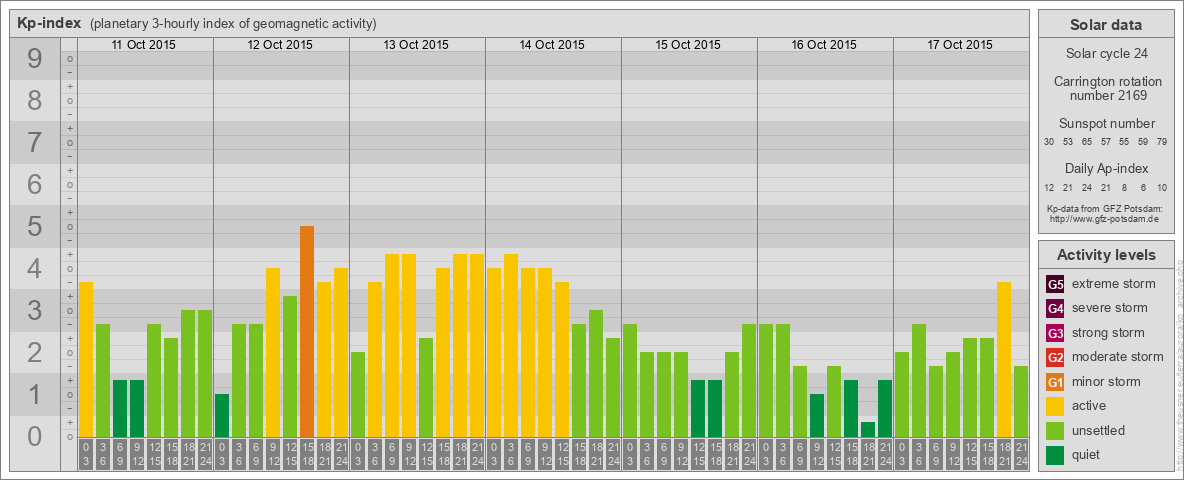
Task: Select the 17 Oct 2015 date header
Action: (960, 45)
